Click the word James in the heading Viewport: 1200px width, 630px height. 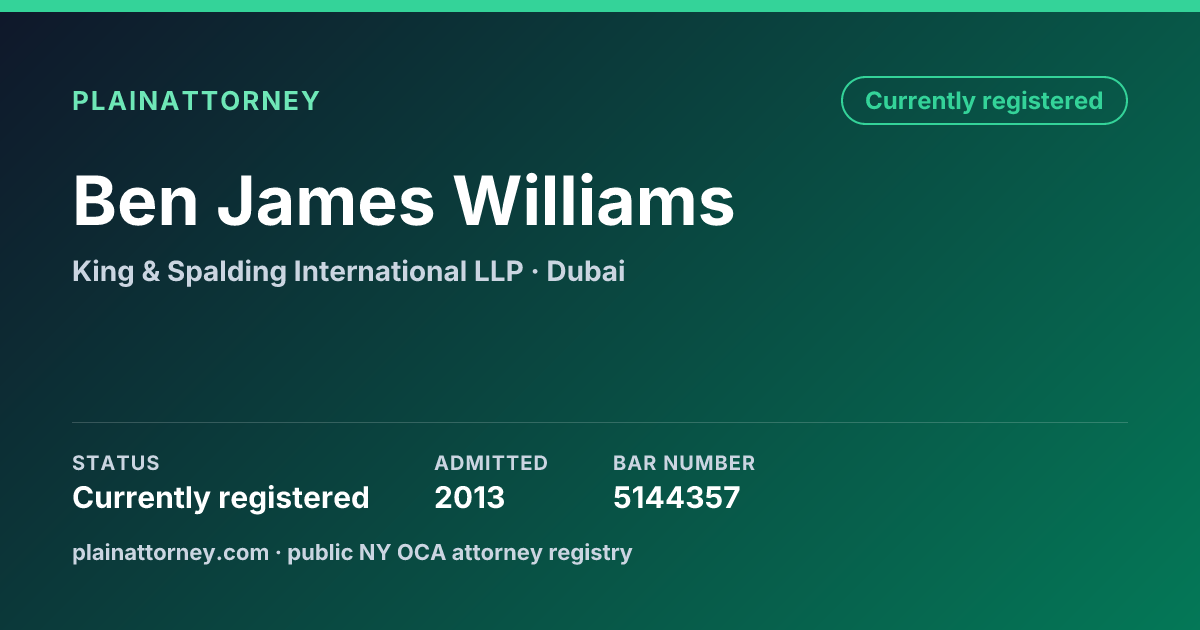point(327,201)
